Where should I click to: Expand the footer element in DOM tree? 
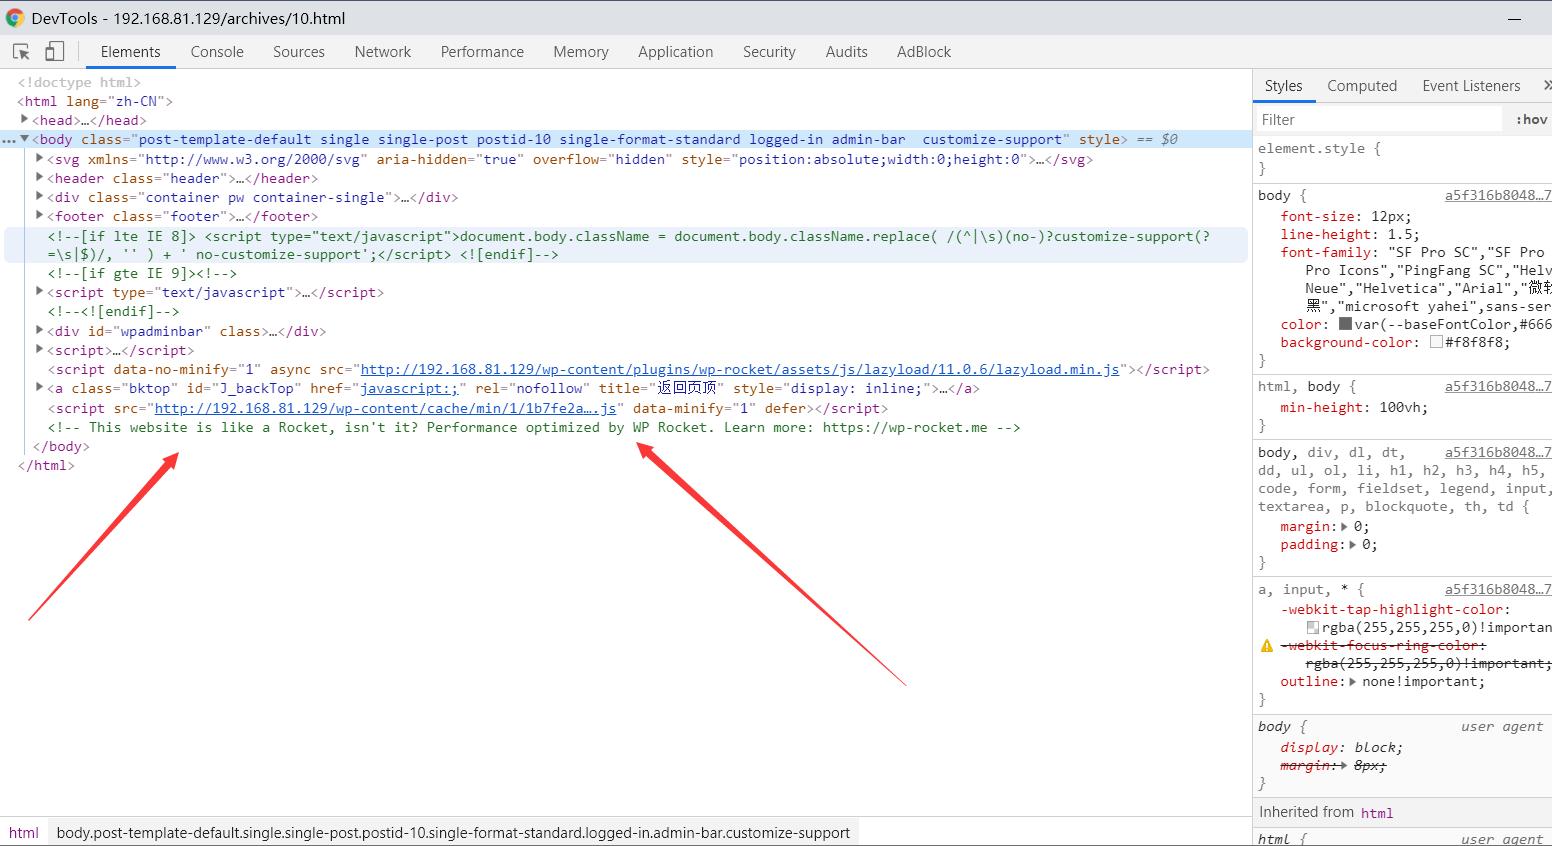click(x=40, y=216)
